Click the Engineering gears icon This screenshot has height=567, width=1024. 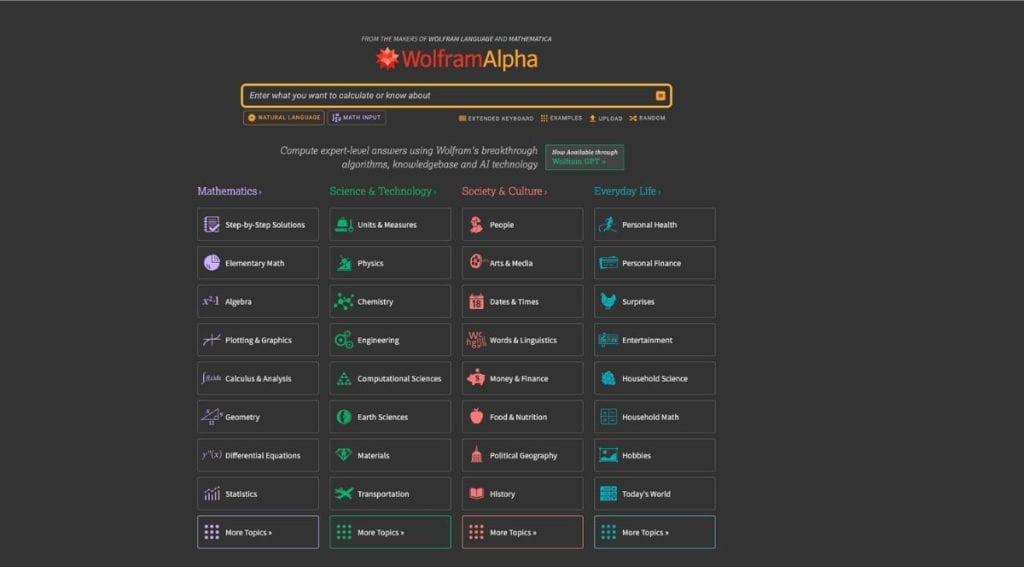click(x=344, y=340)
